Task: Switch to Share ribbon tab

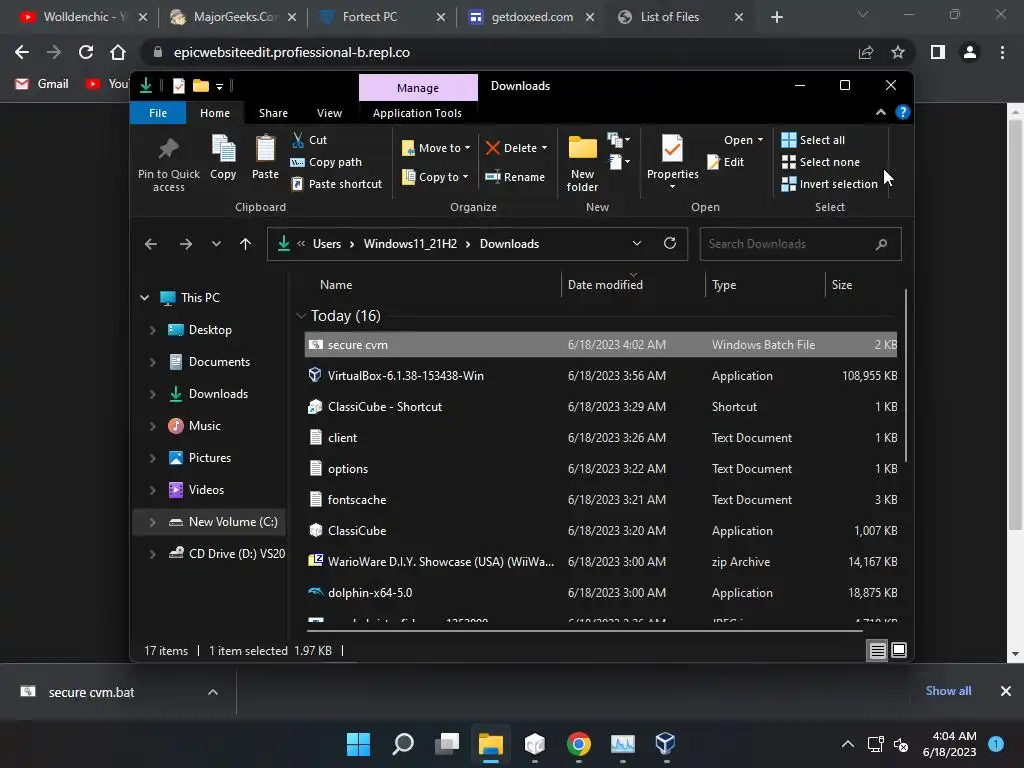Action: [x=273, y=113]
